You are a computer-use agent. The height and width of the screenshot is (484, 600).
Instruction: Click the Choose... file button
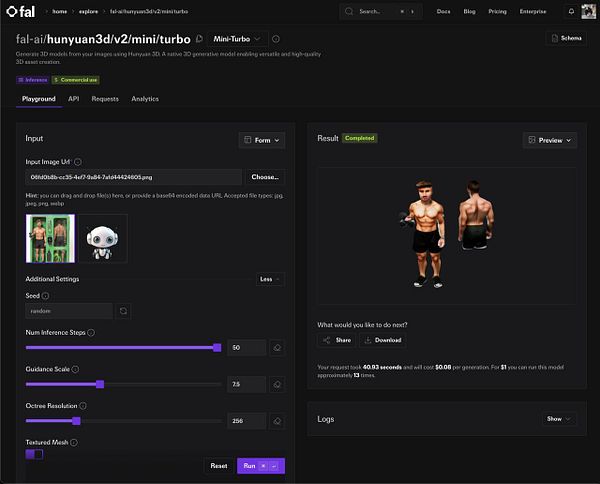coord(265,177)
